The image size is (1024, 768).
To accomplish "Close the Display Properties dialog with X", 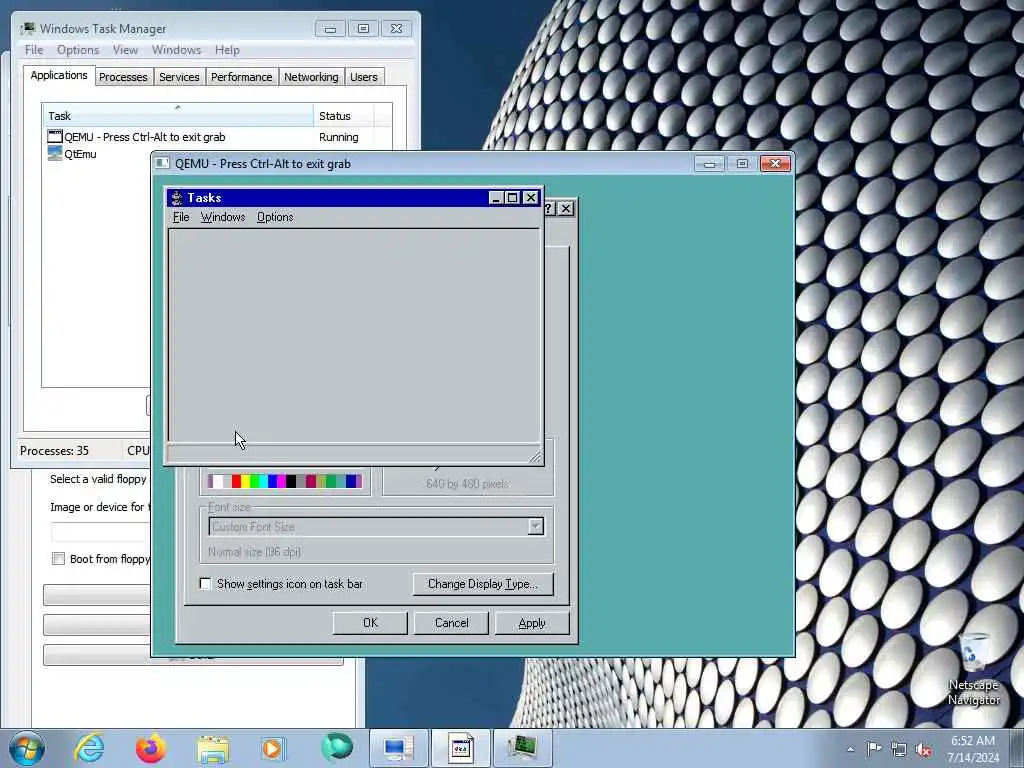I will 566,208.
